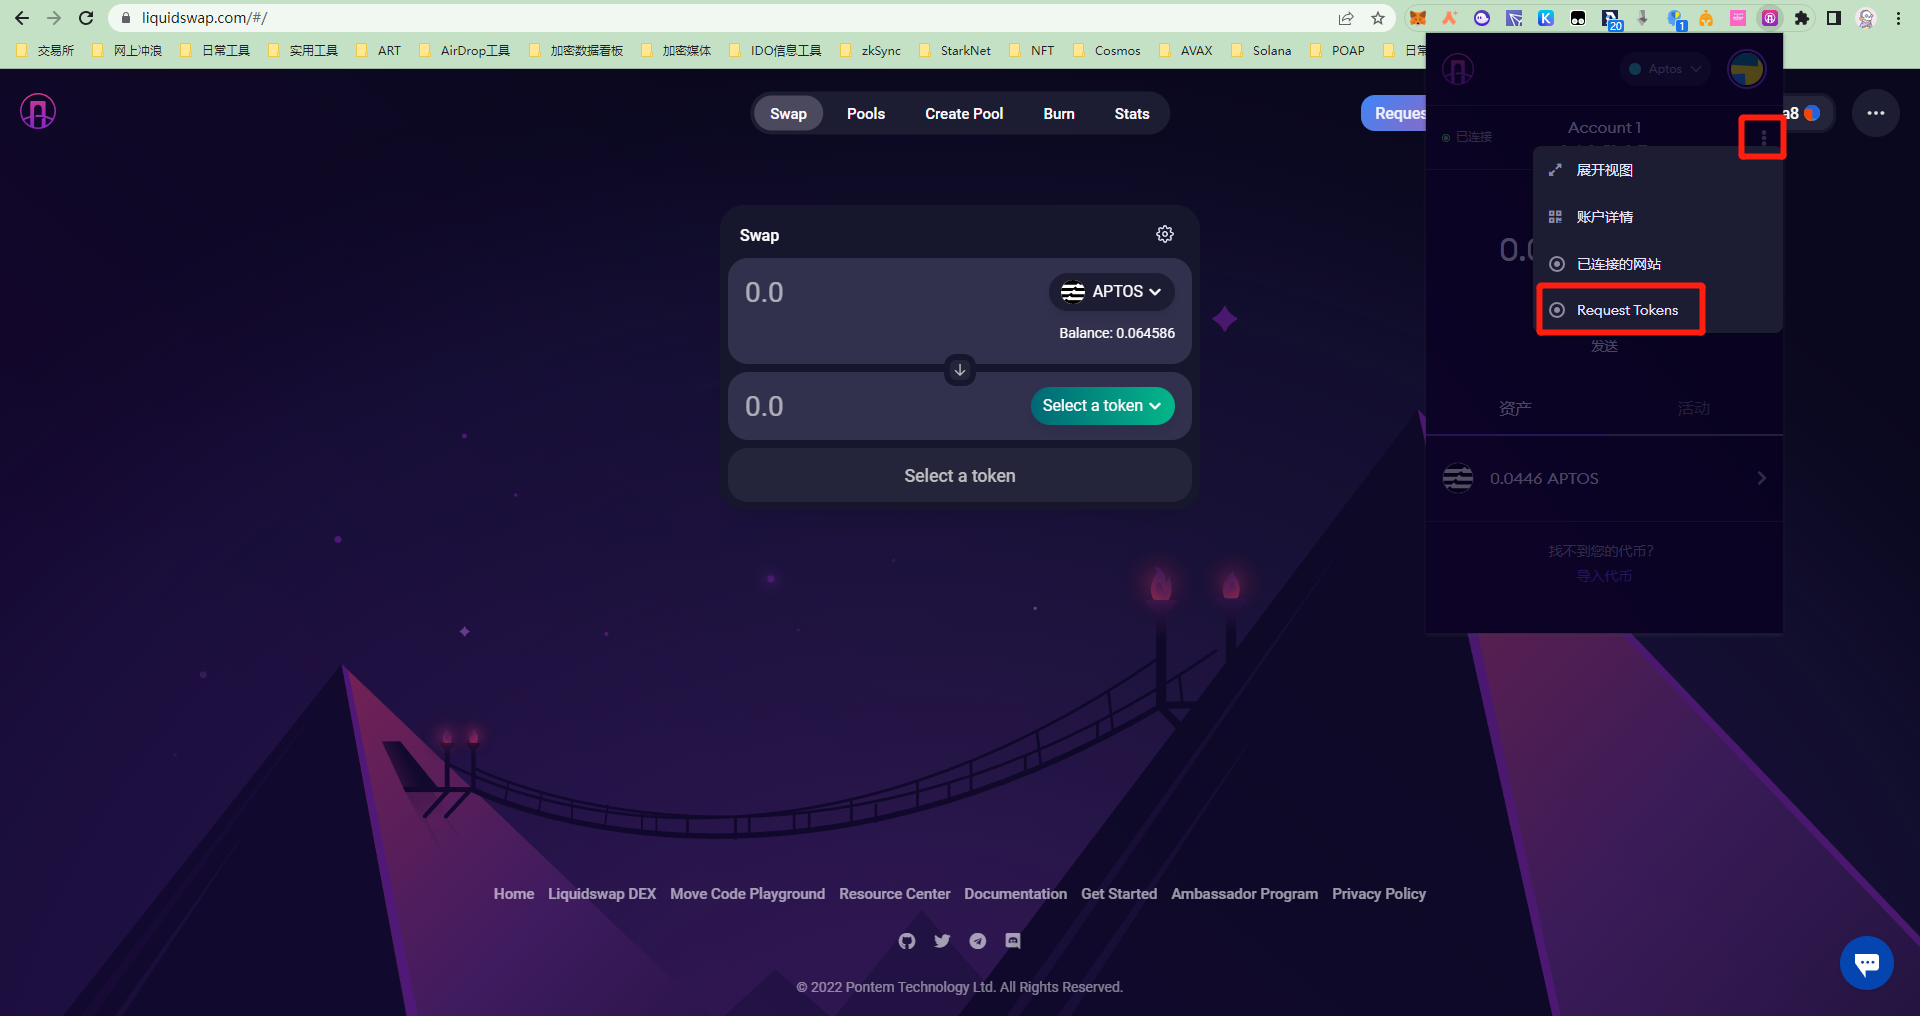Click the disabled Select a token button
This screenshot has width=1920, height=1016.
[960, 476]
